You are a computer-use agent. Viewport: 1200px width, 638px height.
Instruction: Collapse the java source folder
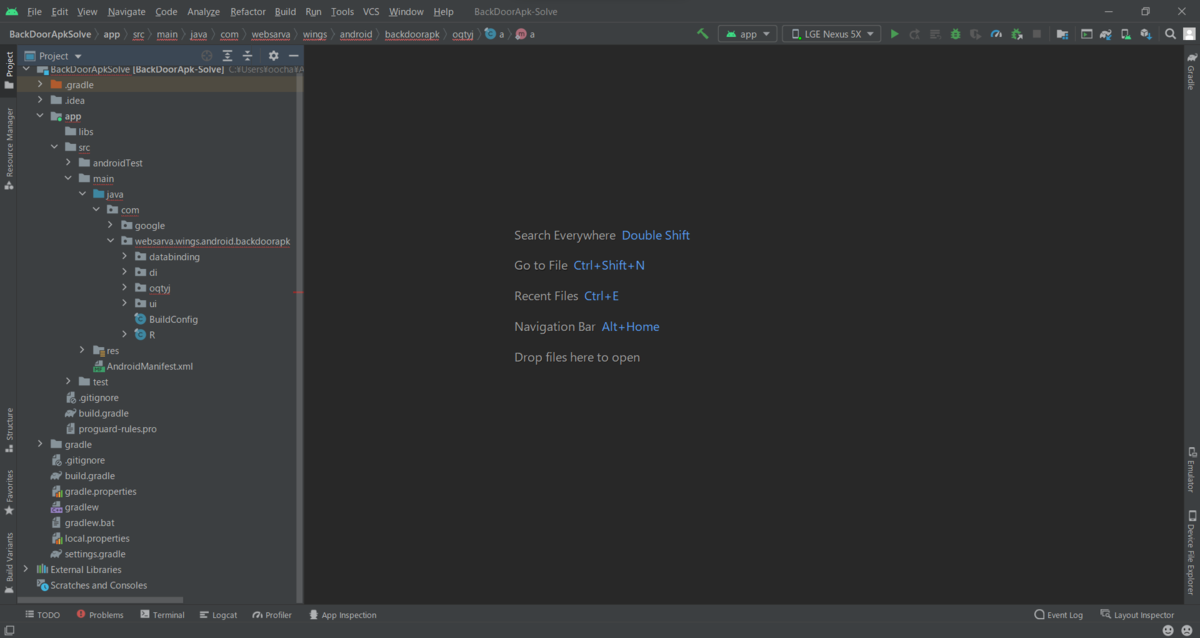point(82,194)
